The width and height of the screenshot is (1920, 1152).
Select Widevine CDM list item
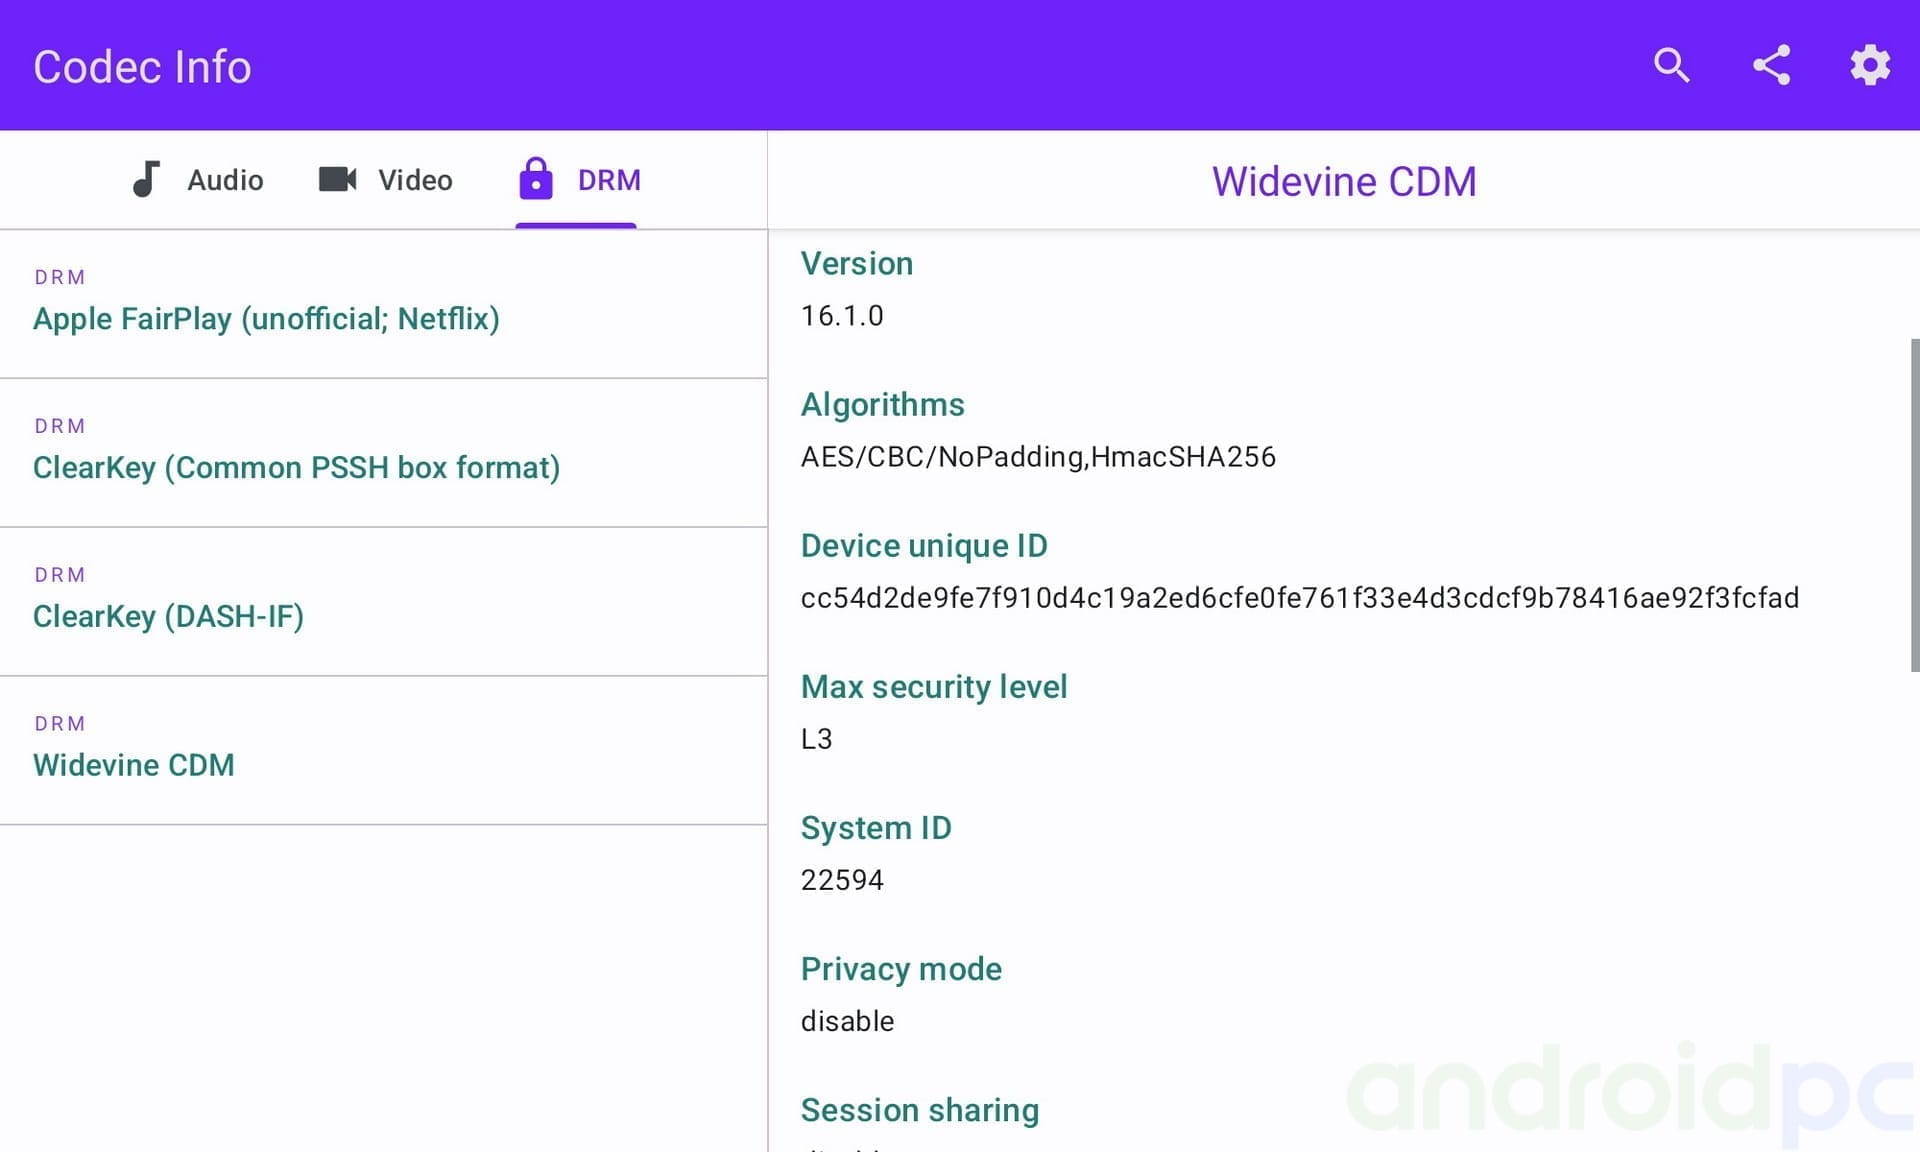pyautogui.click(x=134, y=766)
